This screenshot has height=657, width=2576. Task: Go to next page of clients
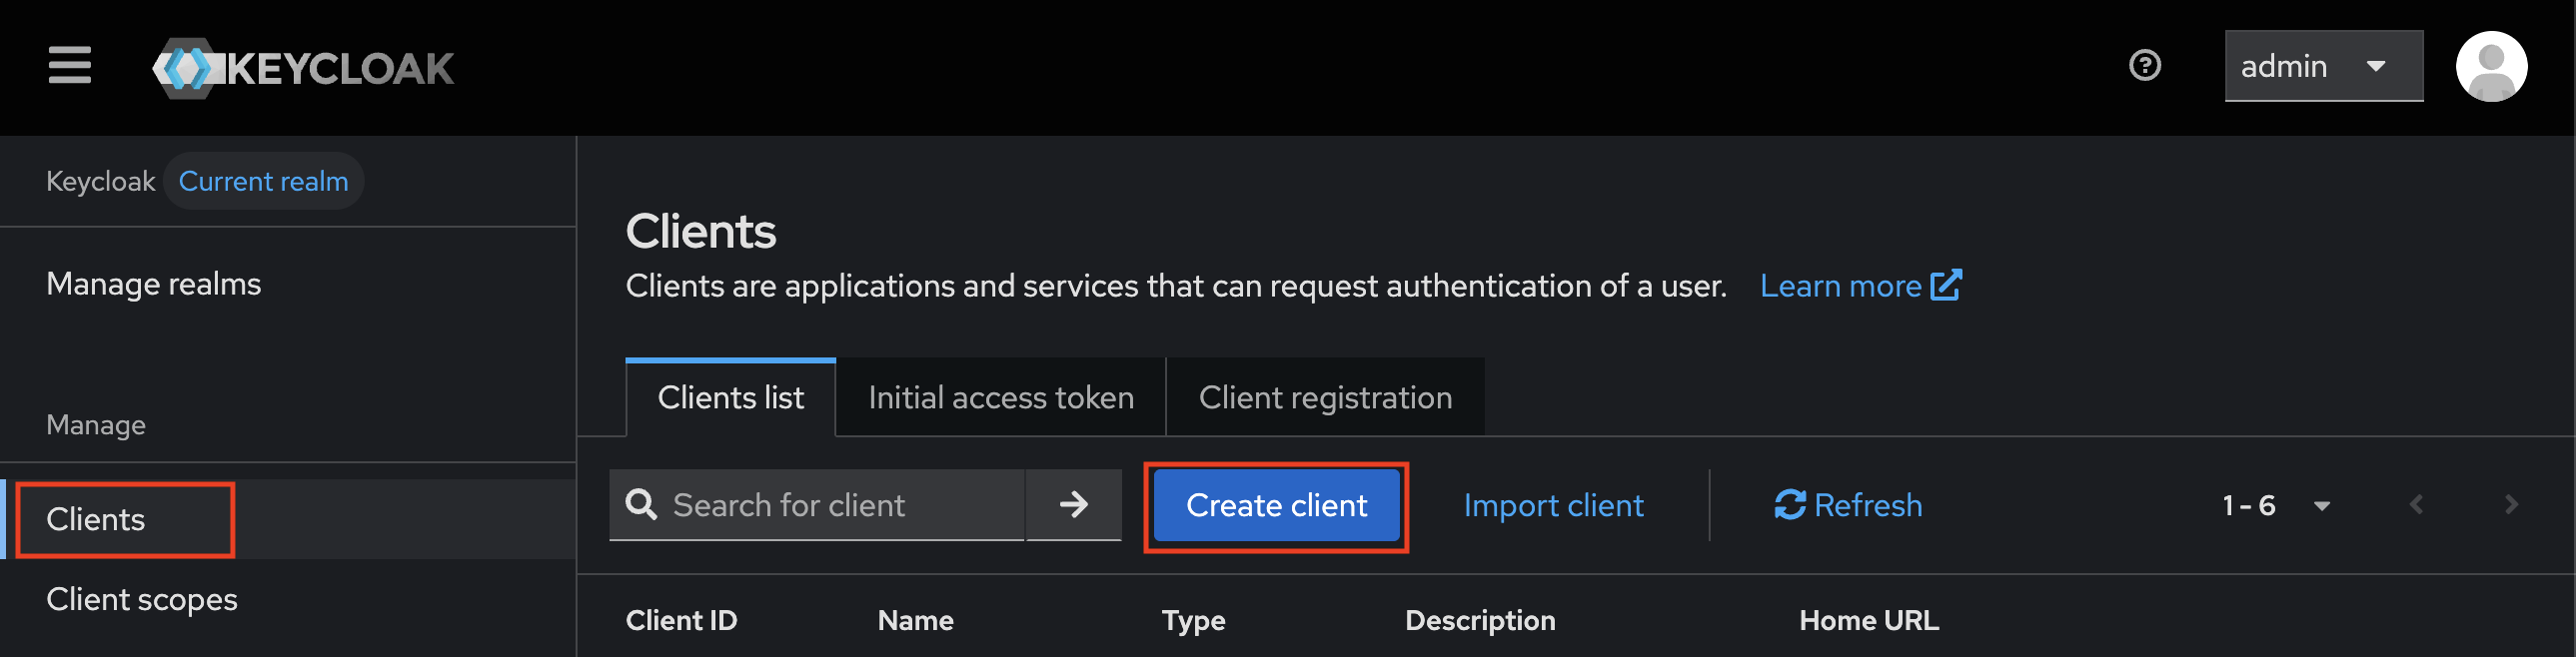coord(2510,505)
